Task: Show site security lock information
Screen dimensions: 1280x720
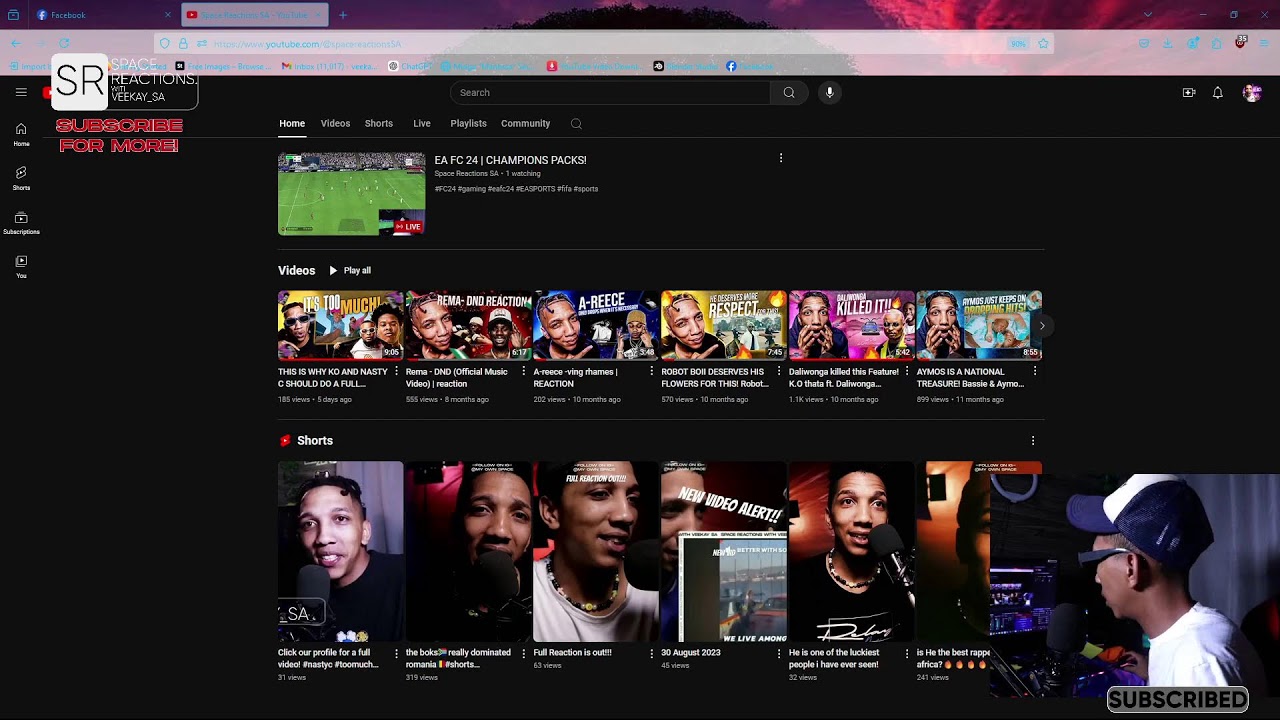Action: click(x=183, y=44)
